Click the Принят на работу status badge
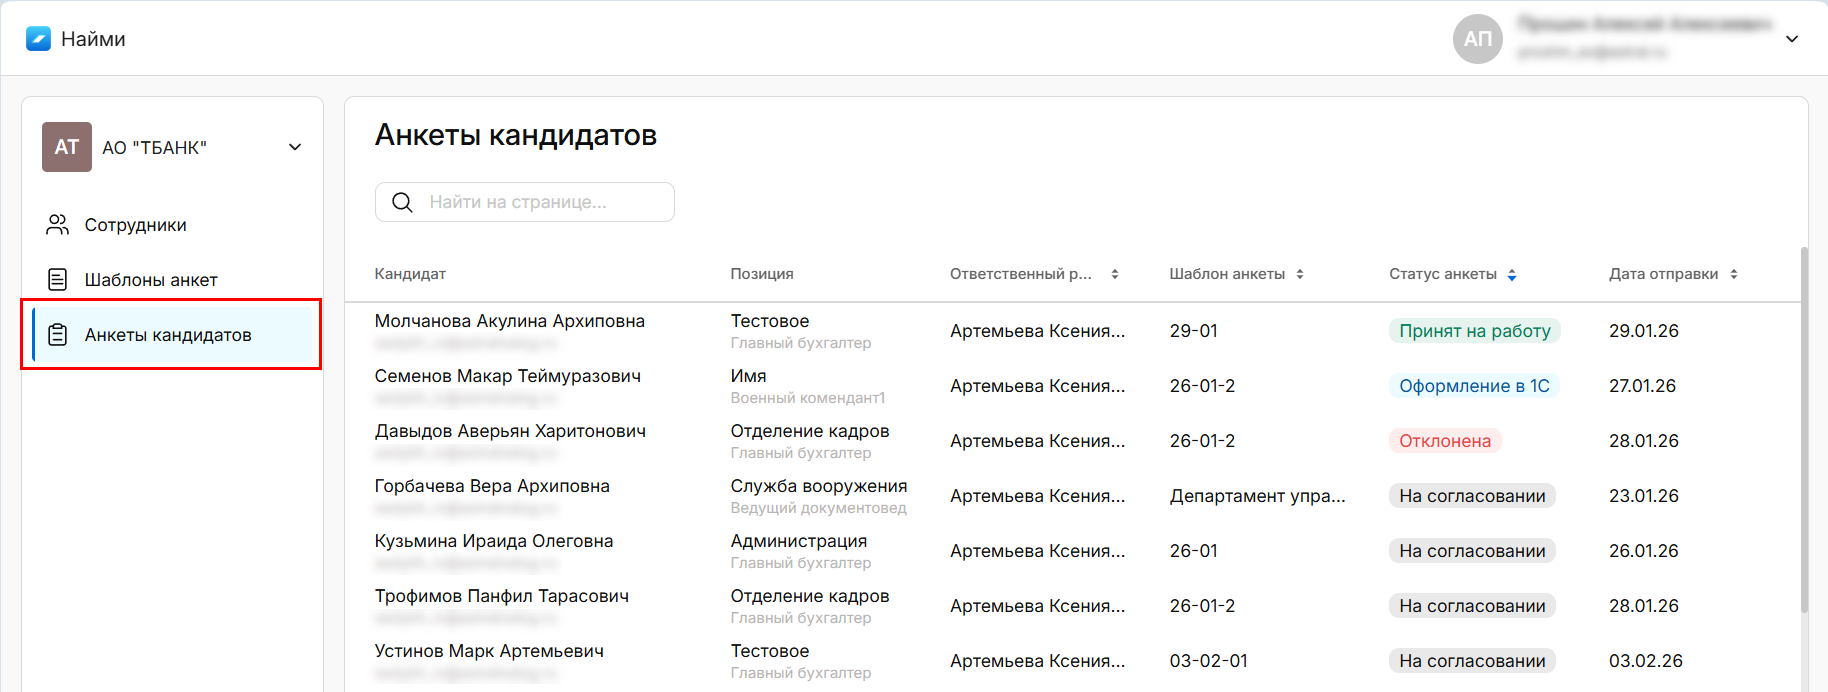Image resolution: width=1828 pixels, height=692 pixels. [x=1474, y=331]
